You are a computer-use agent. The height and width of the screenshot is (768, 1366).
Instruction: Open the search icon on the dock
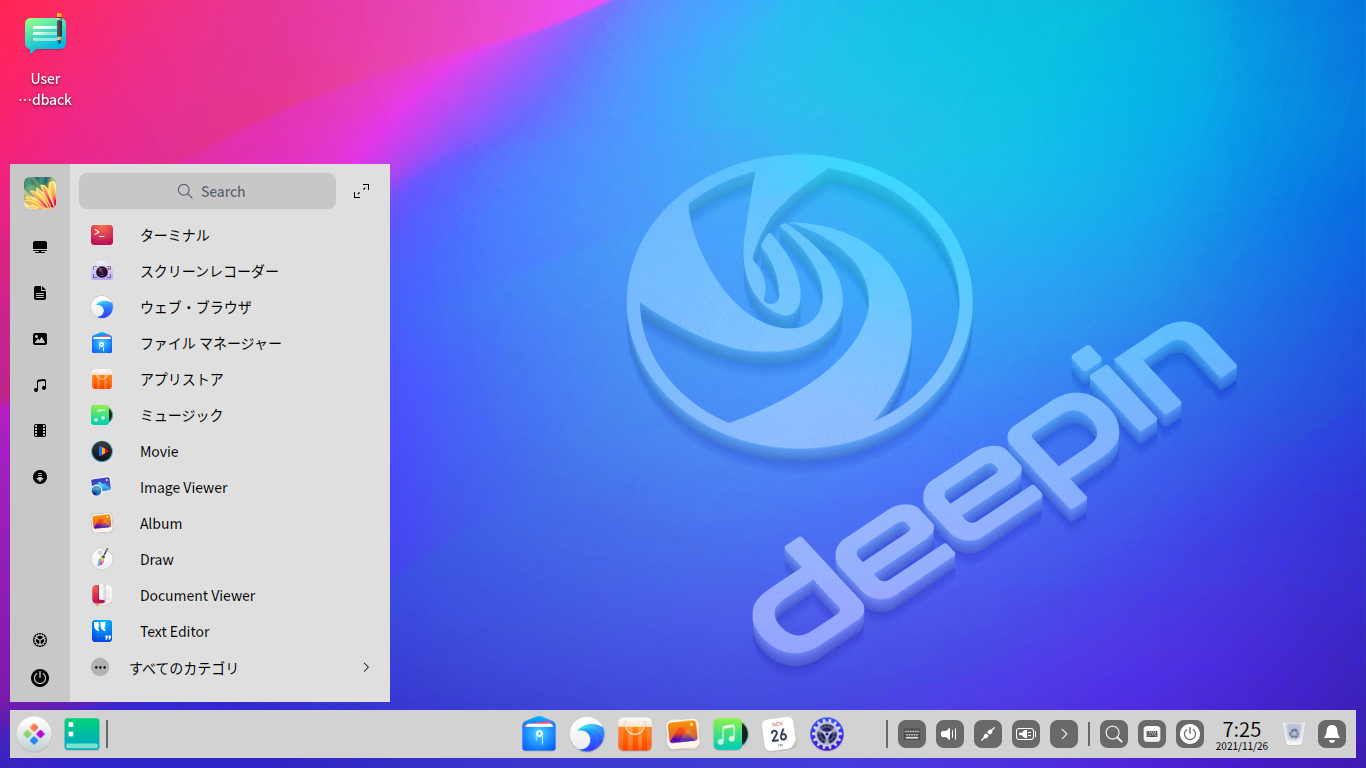(1114, 734)
